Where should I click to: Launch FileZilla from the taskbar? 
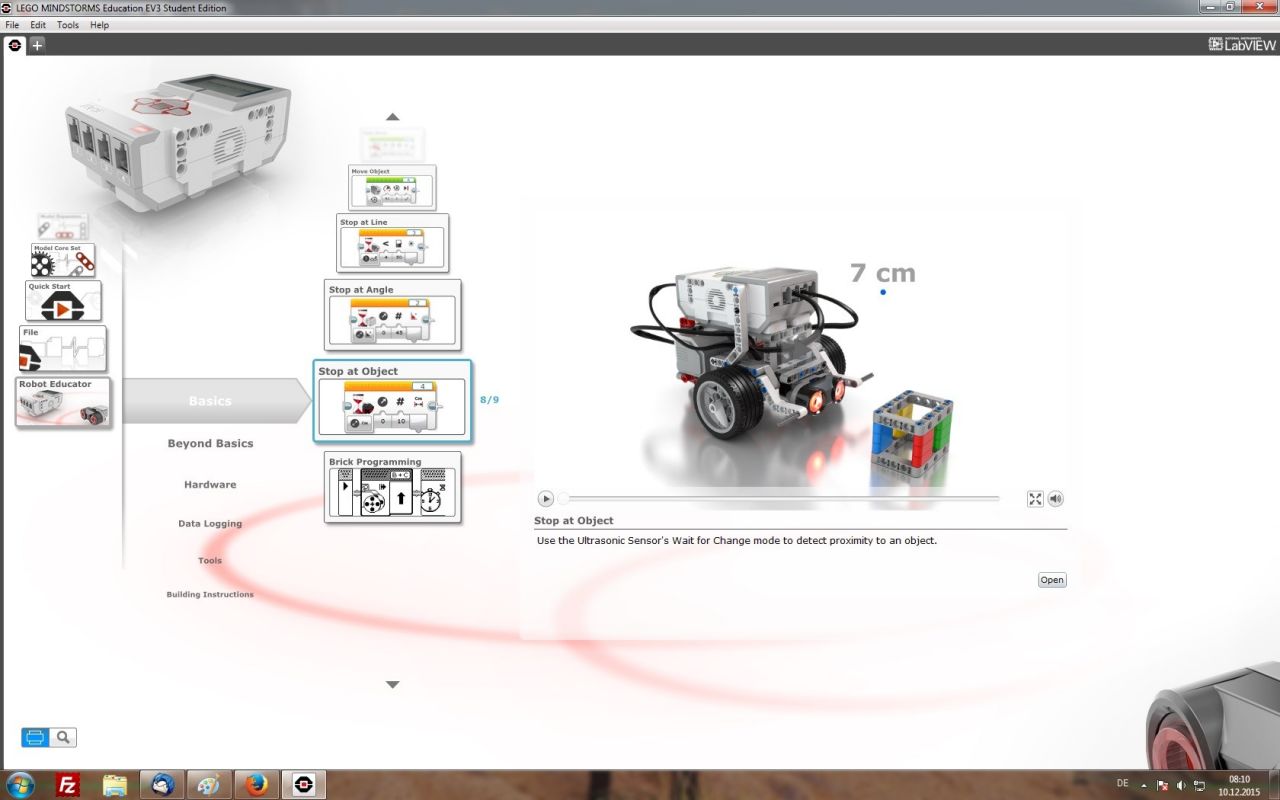click(x=68, y=785)
